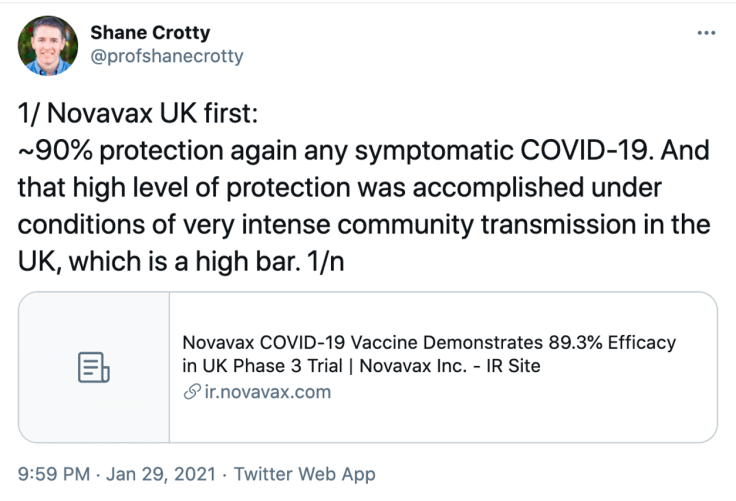Follow the ir.novavax.com domain link
The width and height of the screenshot is (736, 501).
(x=265, y=392)
